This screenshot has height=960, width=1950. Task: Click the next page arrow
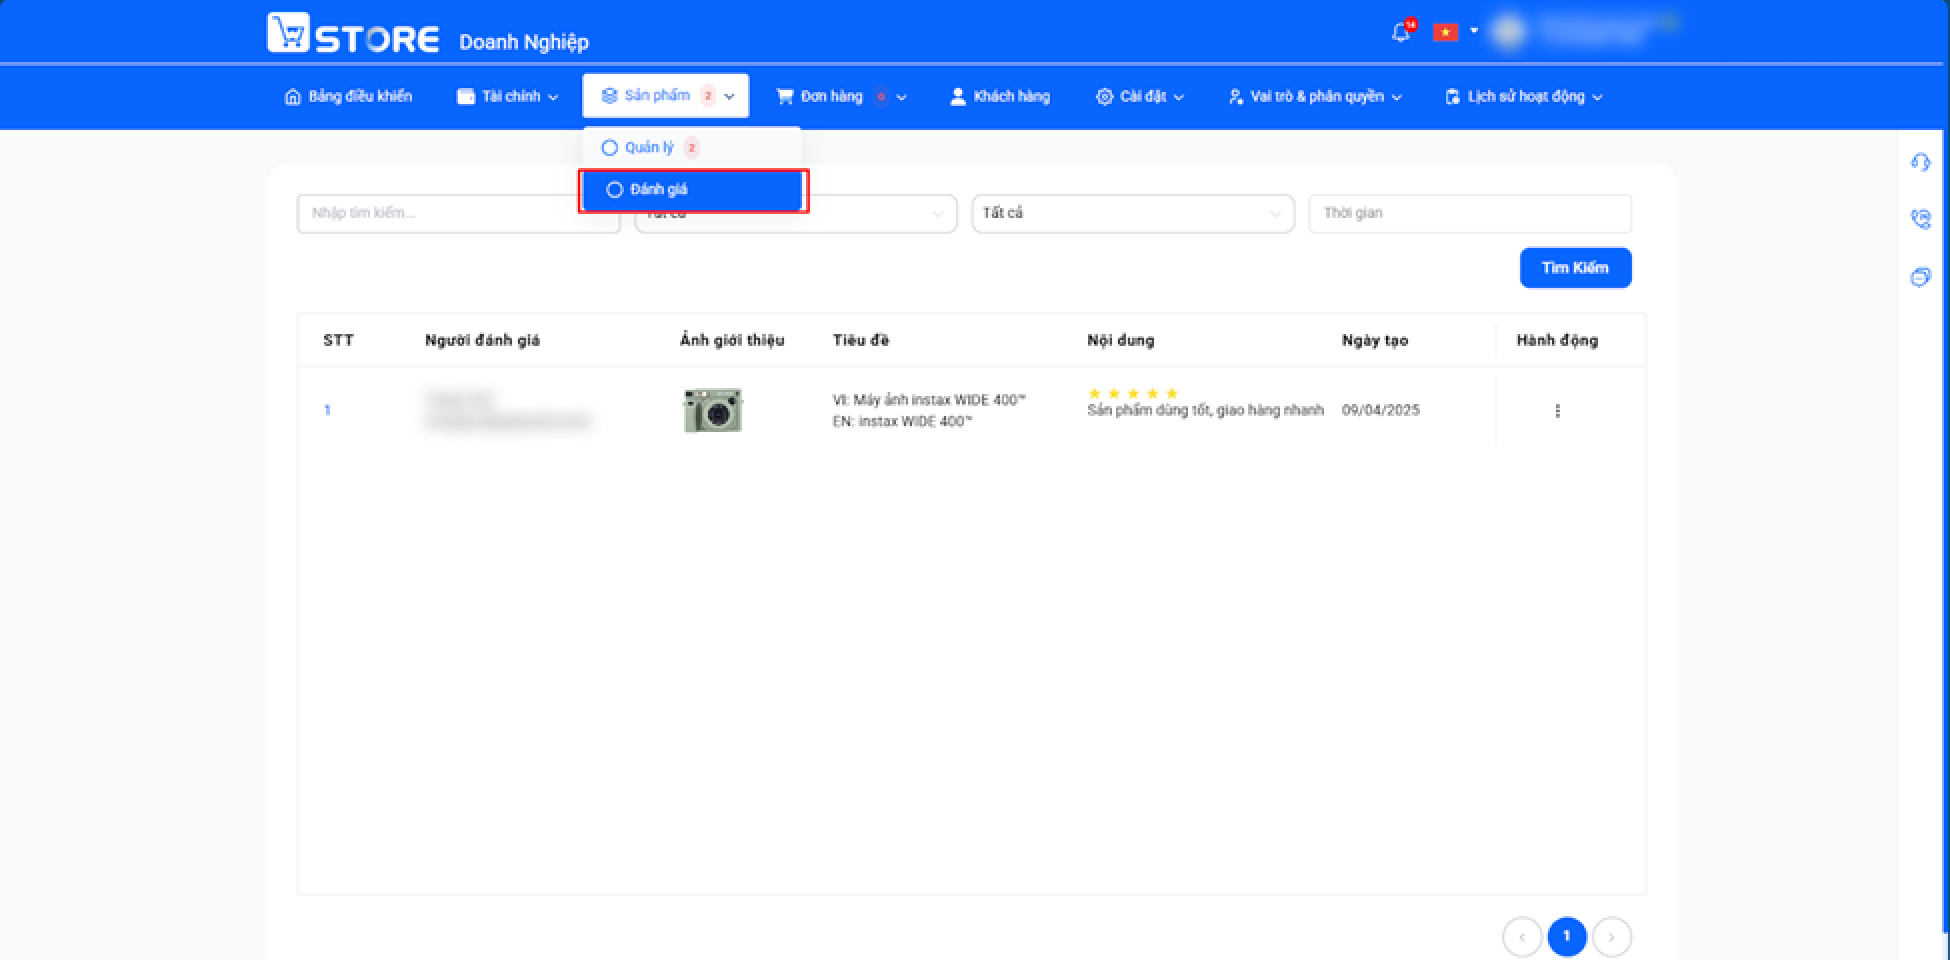pos(1612,937)
